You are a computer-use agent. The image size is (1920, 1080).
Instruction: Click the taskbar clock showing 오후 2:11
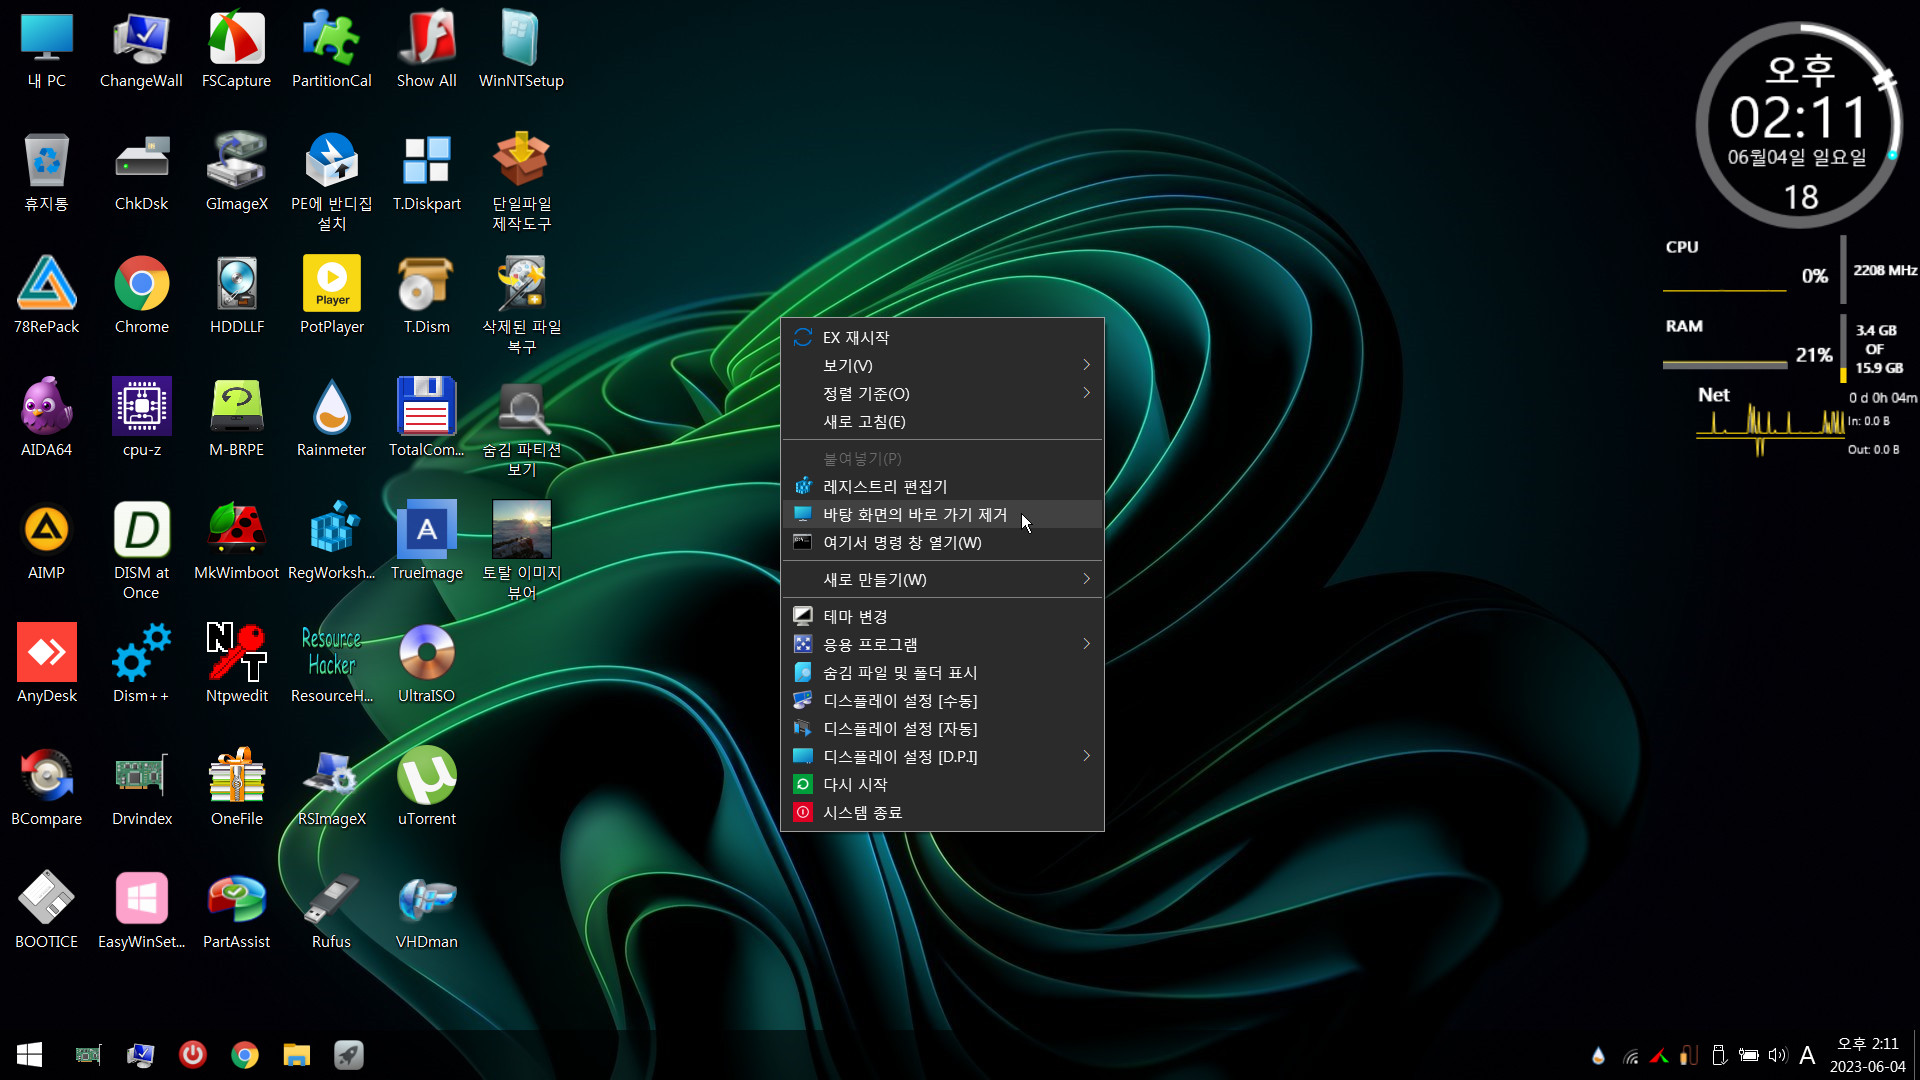pos(1867,1055)
